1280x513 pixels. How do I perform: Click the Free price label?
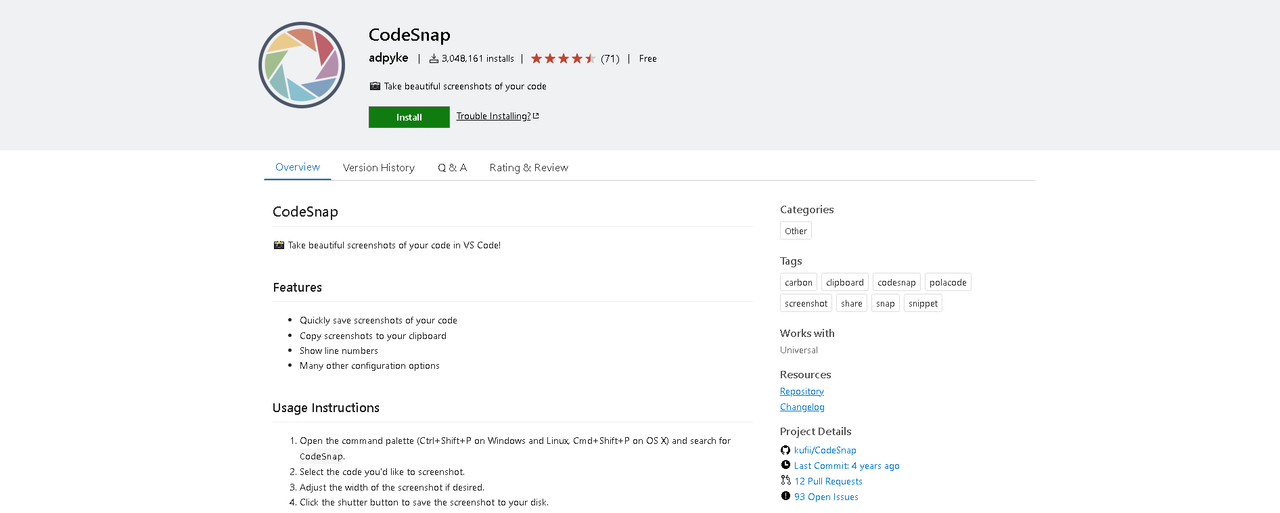pos(648,59)
